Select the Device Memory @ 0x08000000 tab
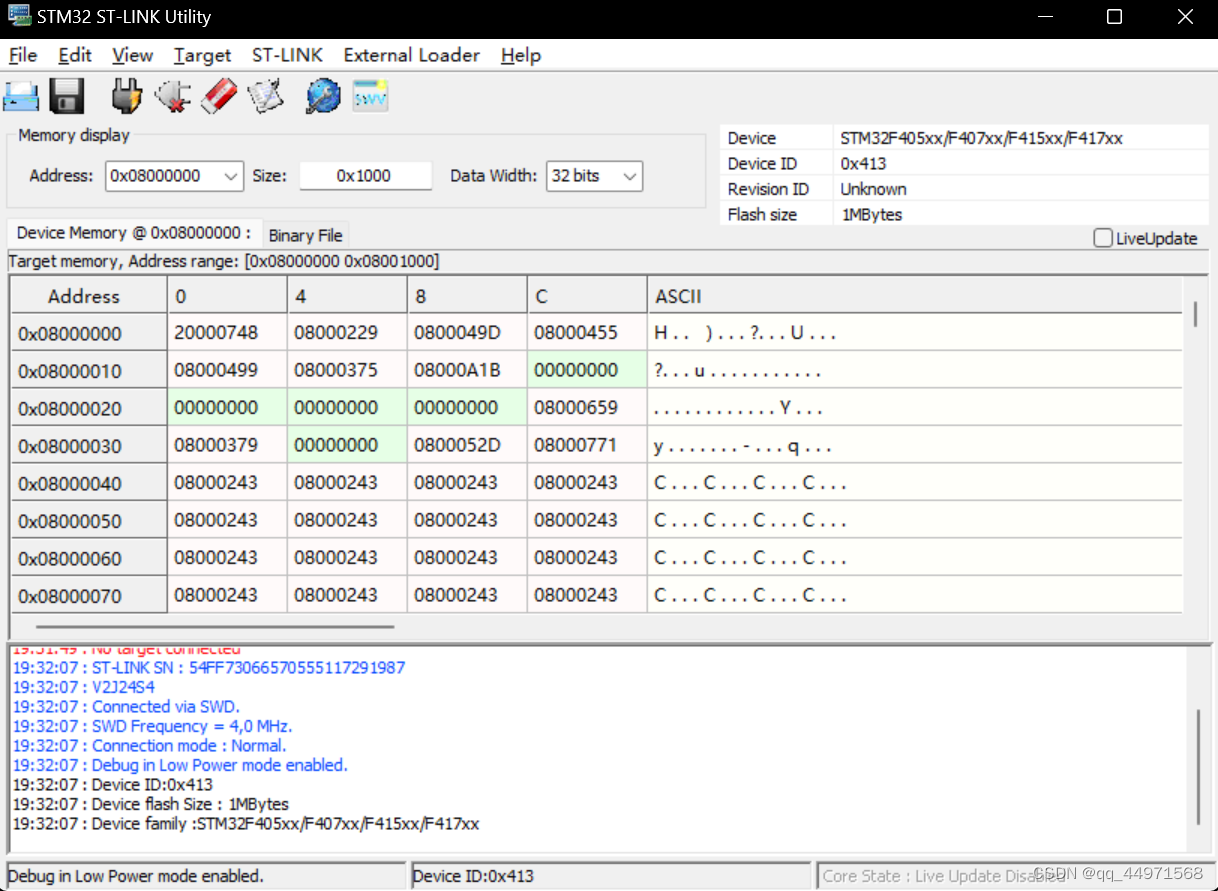The width and height of the screenshot is (1218, 891). (134, 232)
